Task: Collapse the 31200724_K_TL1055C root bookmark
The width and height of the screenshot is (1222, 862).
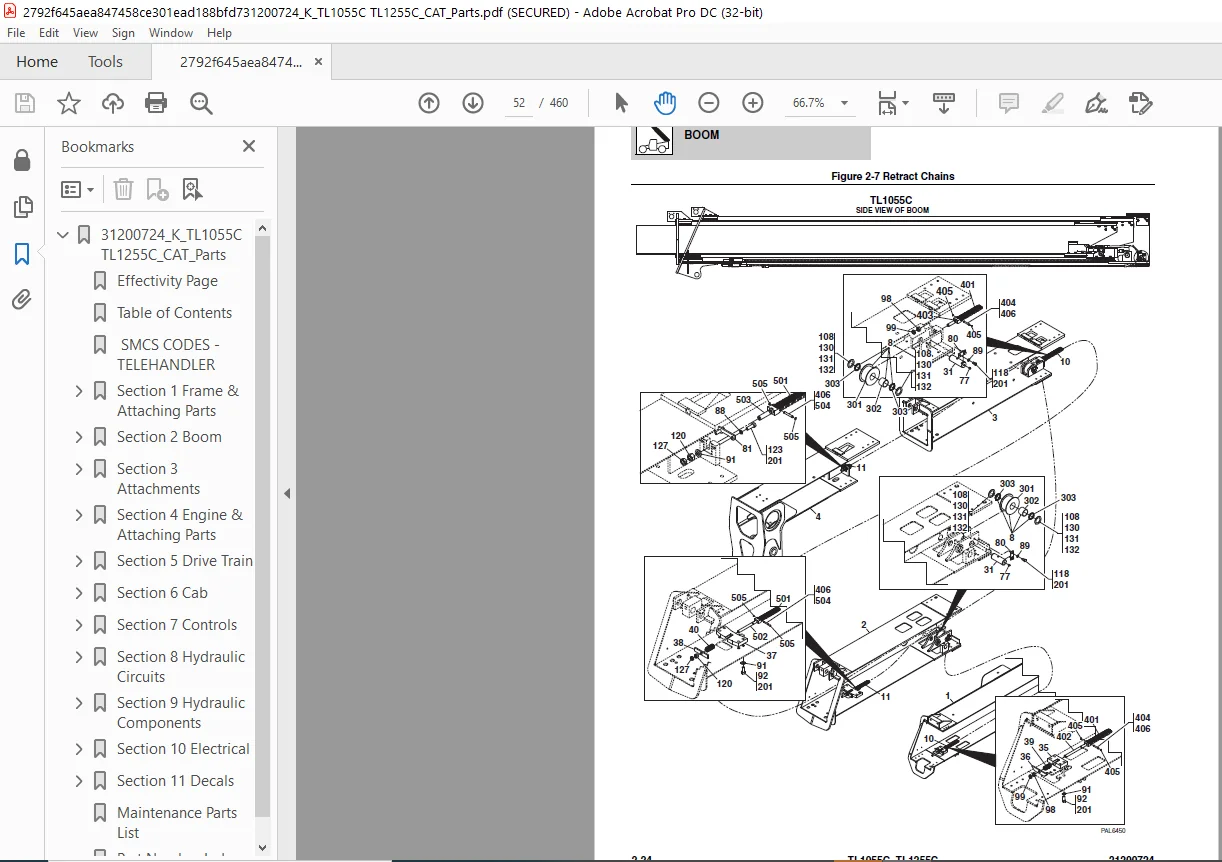Action: click(63, 235)
